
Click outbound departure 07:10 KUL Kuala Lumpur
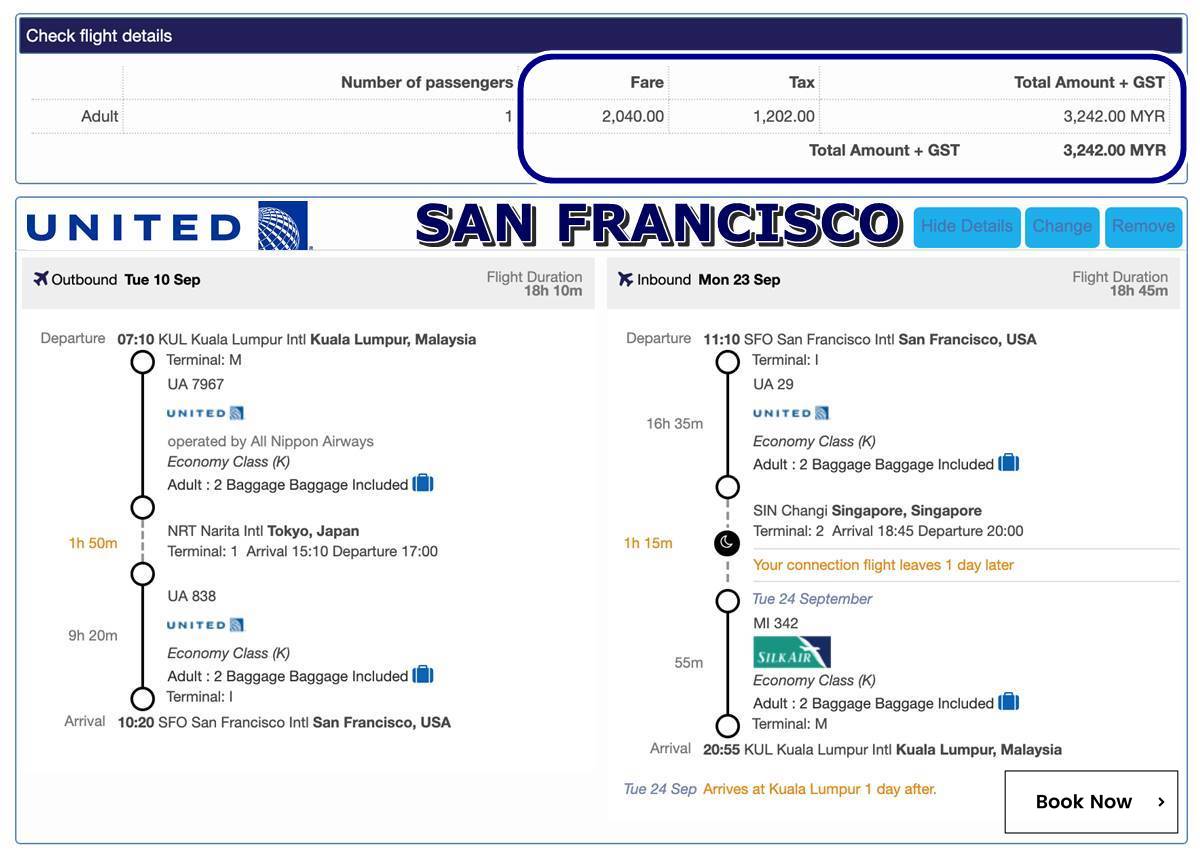coord(297,339)
